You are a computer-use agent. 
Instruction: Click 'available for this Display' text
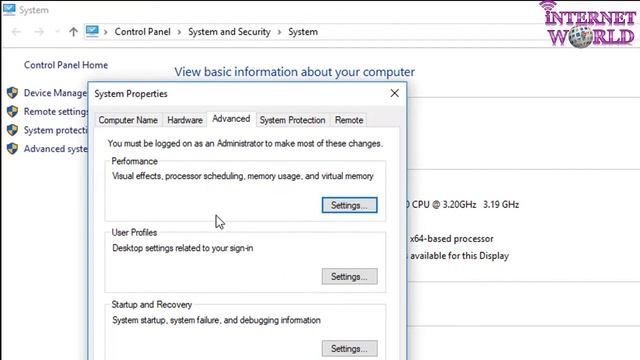coord(459,256)
